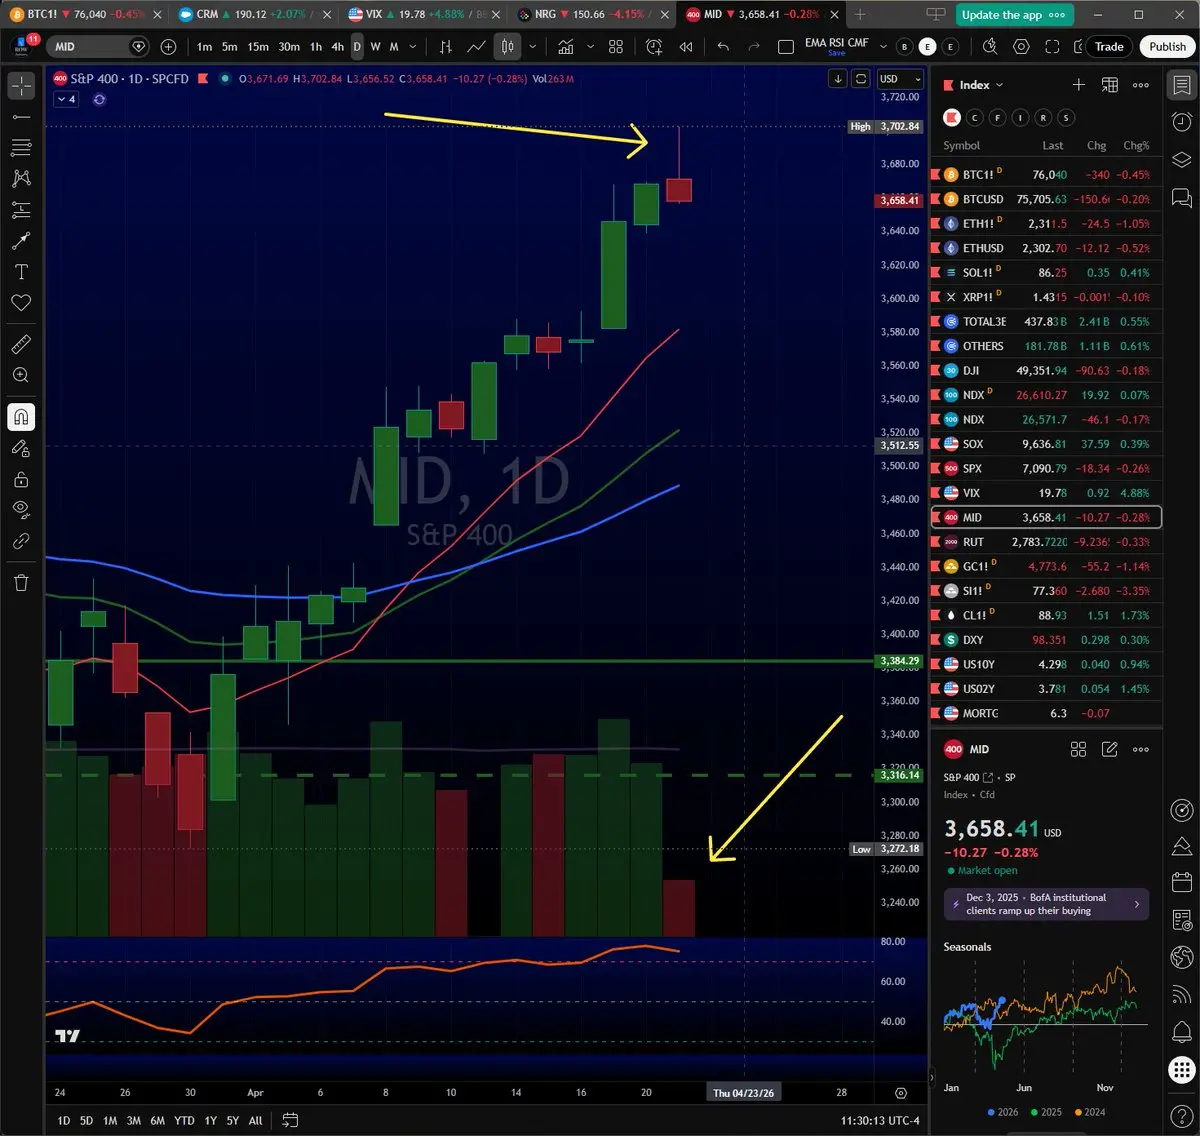Viewport: 1200px width, 1136px height.
Task: Select the RUT row in the watchlist
Action: click(x=1046, y=542)
